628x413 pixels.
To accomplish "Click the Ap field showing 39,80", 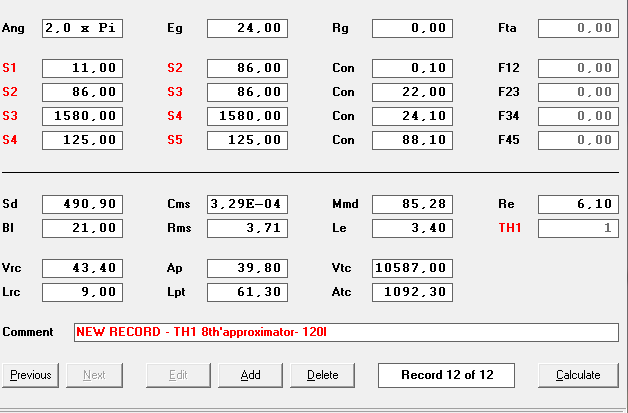I will point(248,269).
